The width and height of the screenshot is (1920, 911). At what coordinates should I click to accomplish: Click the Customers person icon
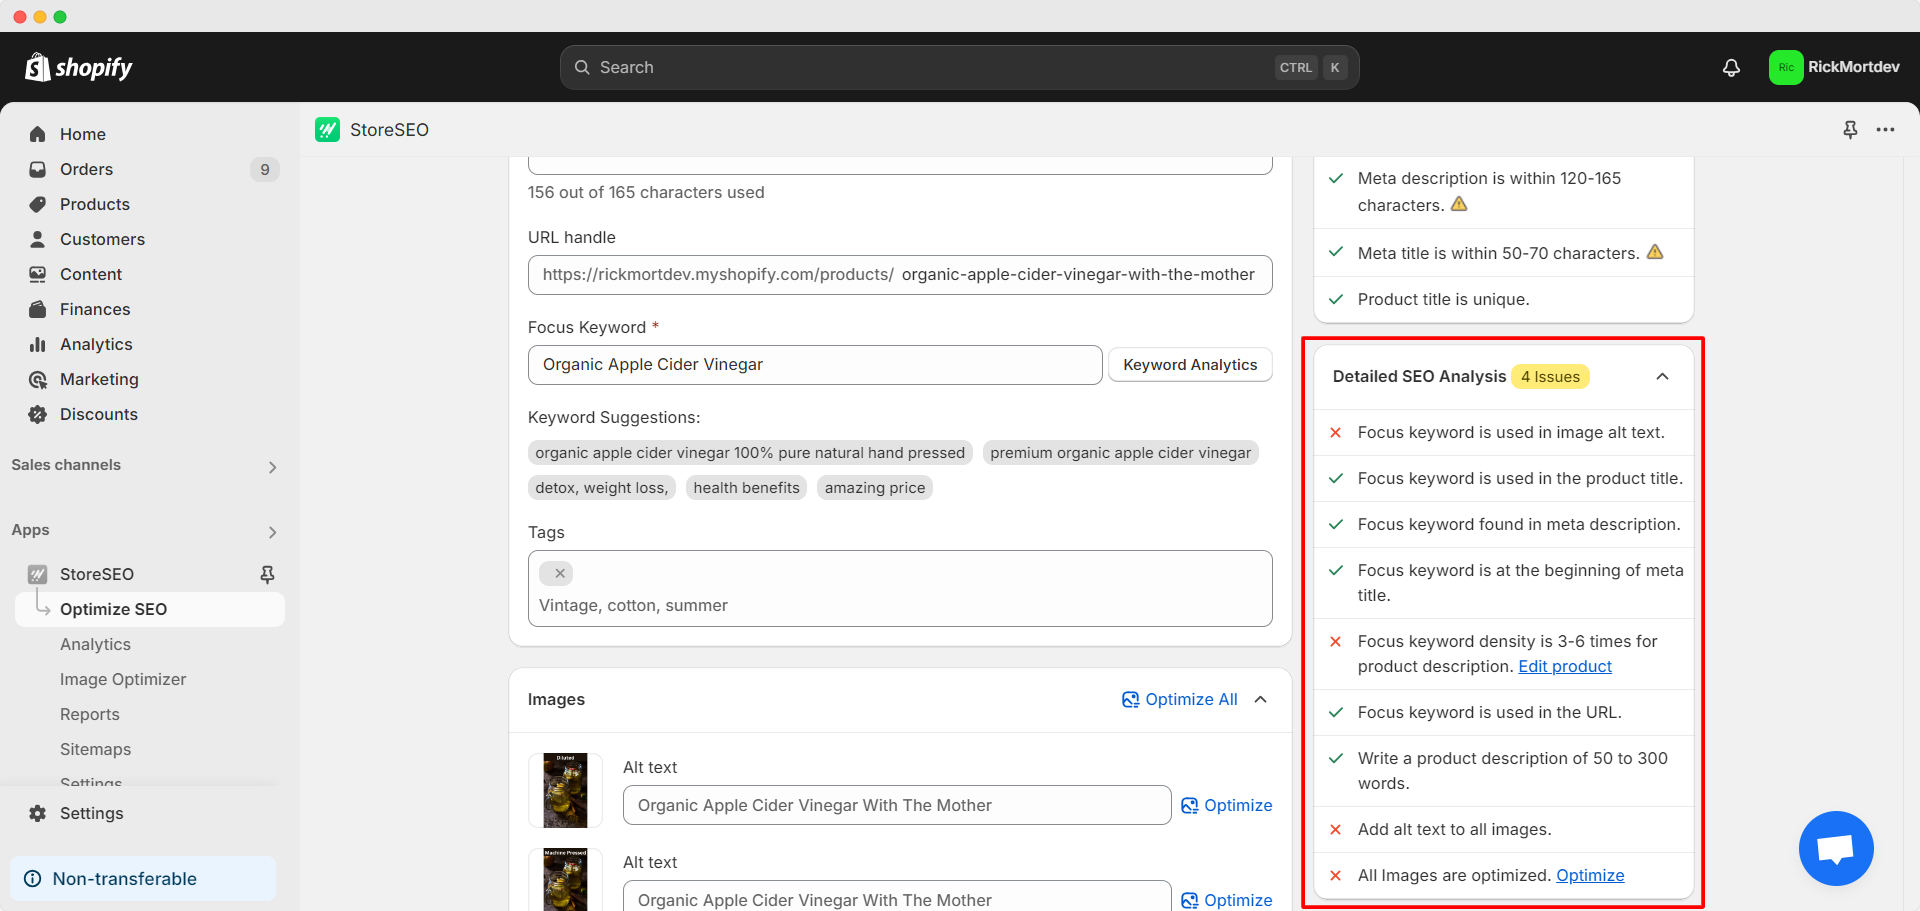tap(38, 239)
